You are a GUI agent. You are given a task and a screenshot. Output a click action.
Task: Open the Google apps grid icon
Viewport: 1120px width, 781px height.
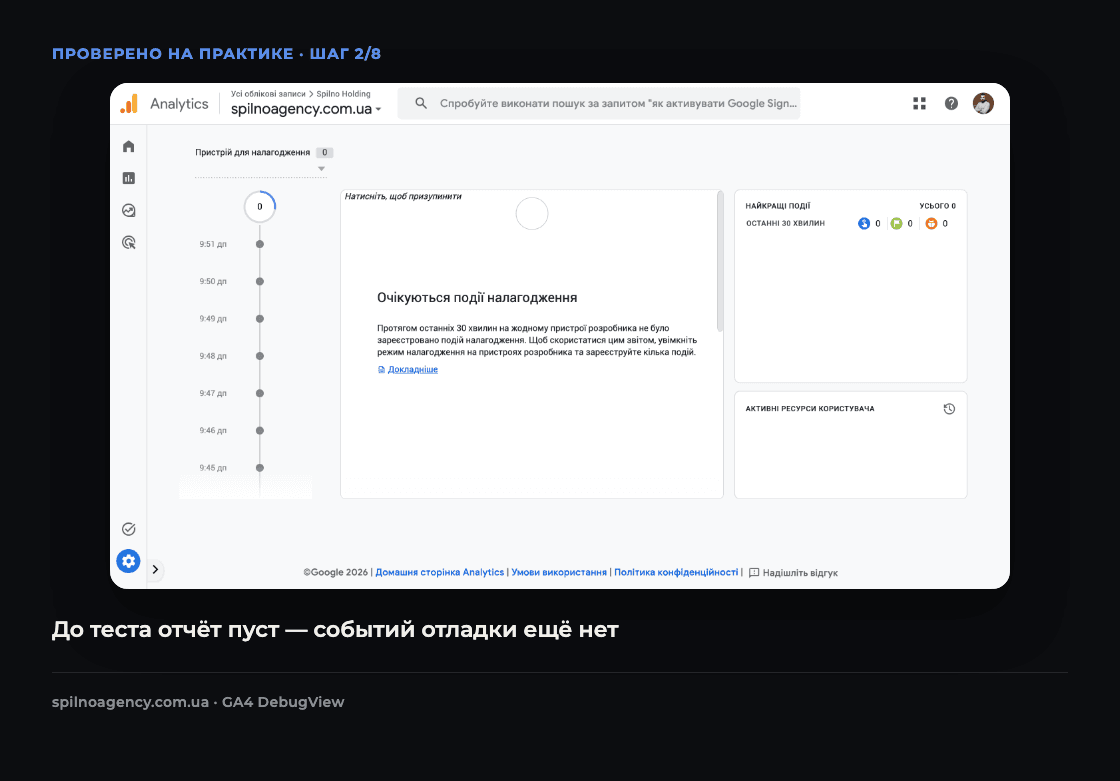[x=919, y=104]
